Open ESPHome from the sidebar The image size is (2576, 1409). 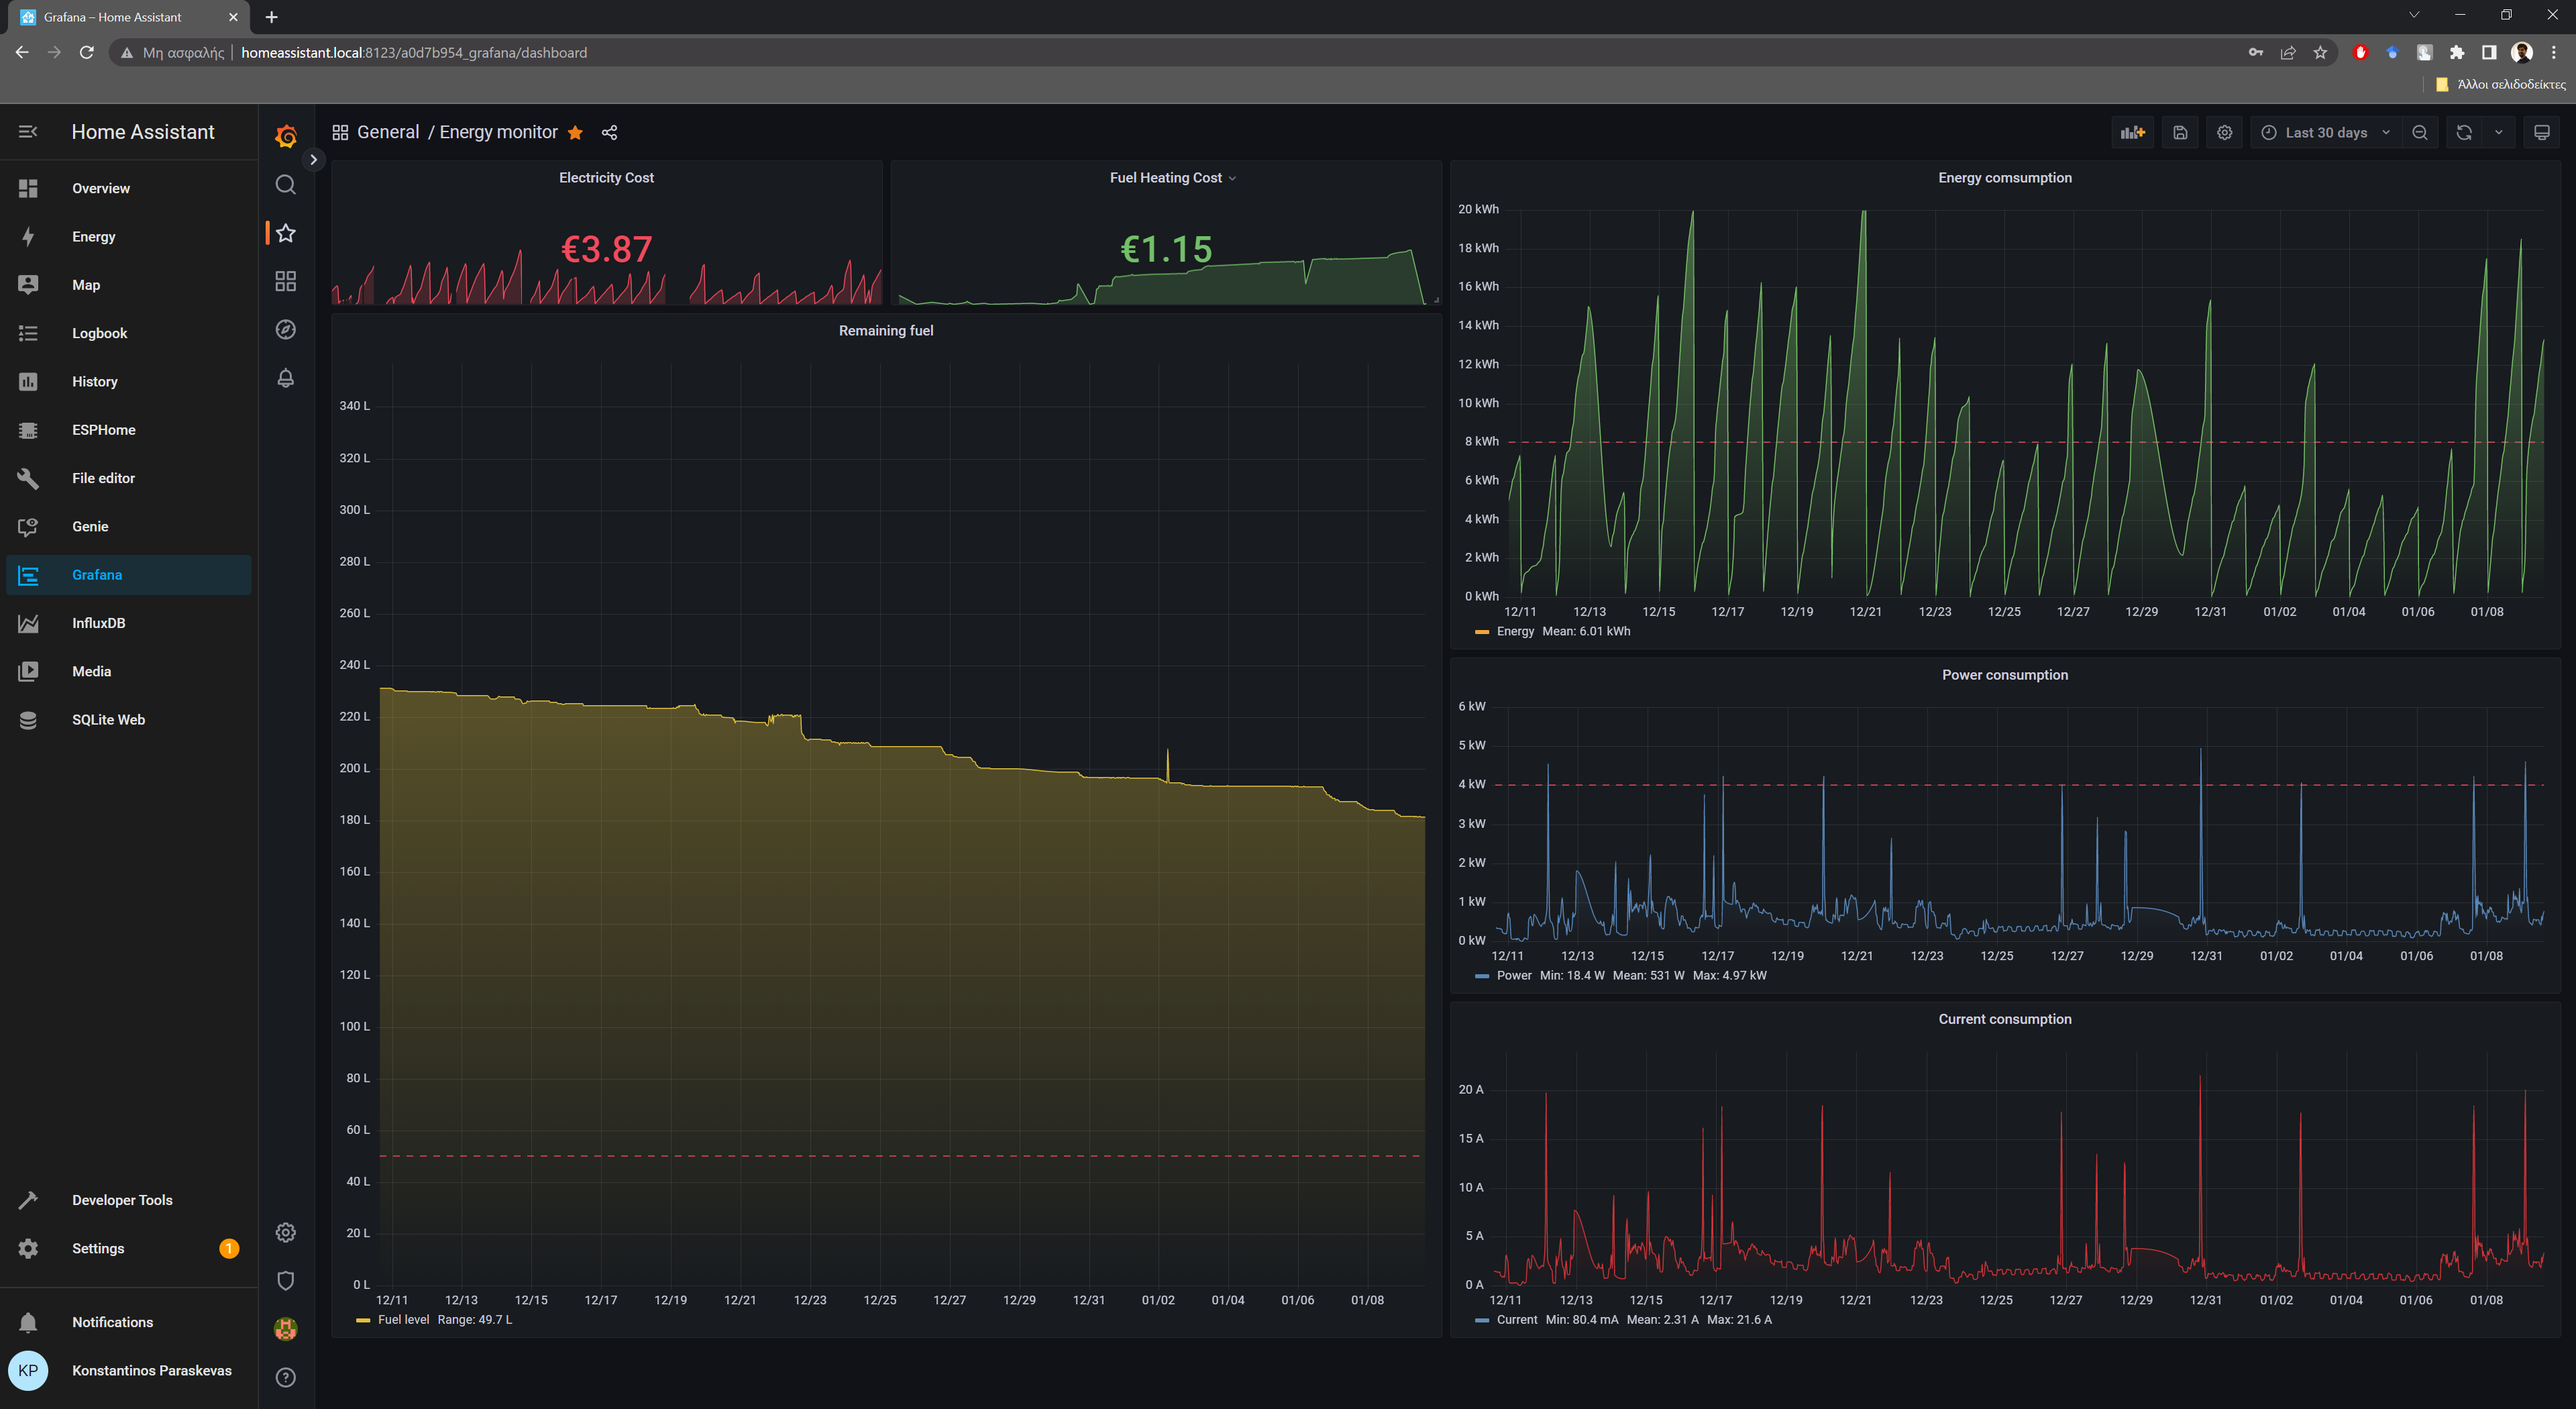tap(103, 429)
